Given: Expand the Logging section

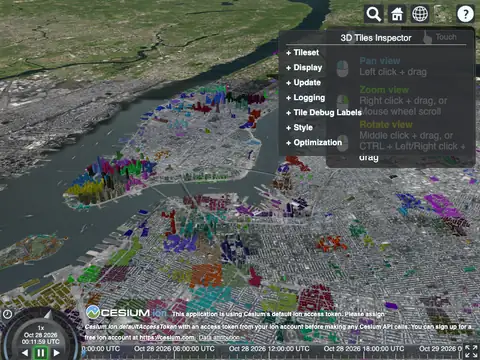Looking at the screenshot, I should [x=305, y=98].
